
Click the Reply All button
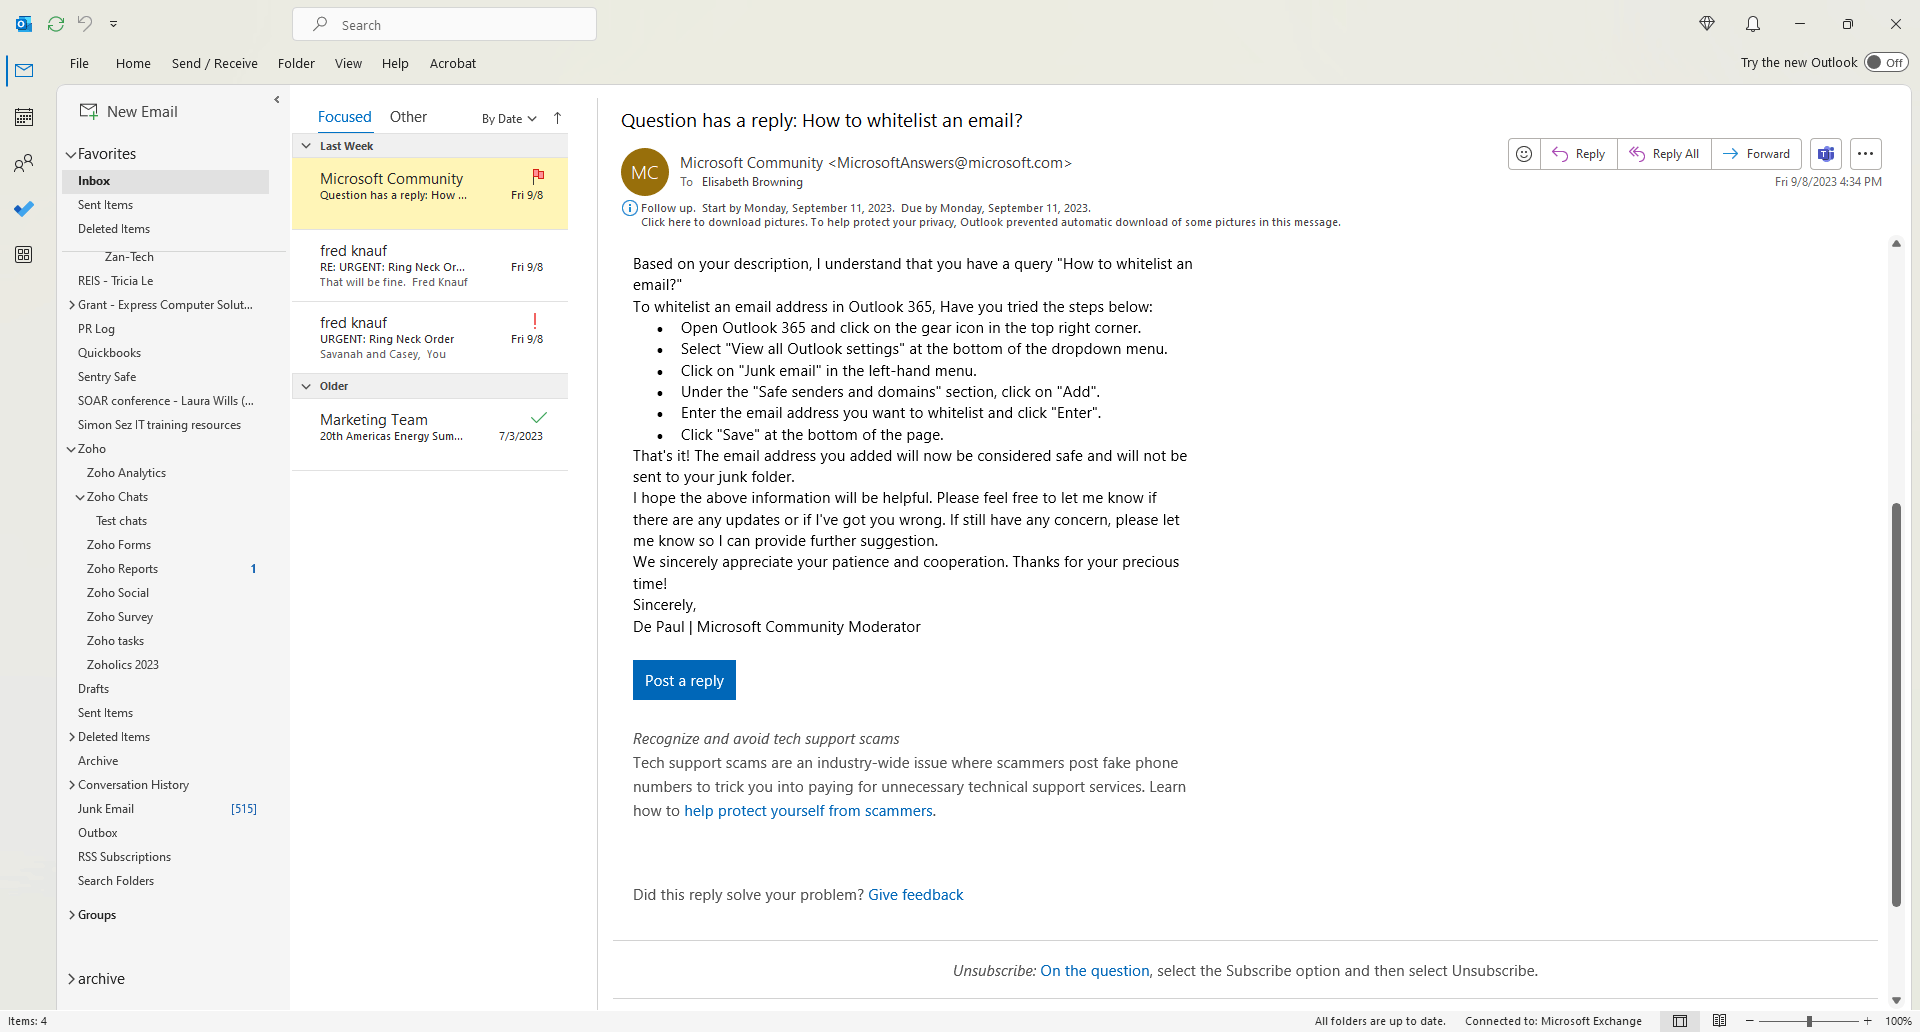click(x=1664, y=154)
